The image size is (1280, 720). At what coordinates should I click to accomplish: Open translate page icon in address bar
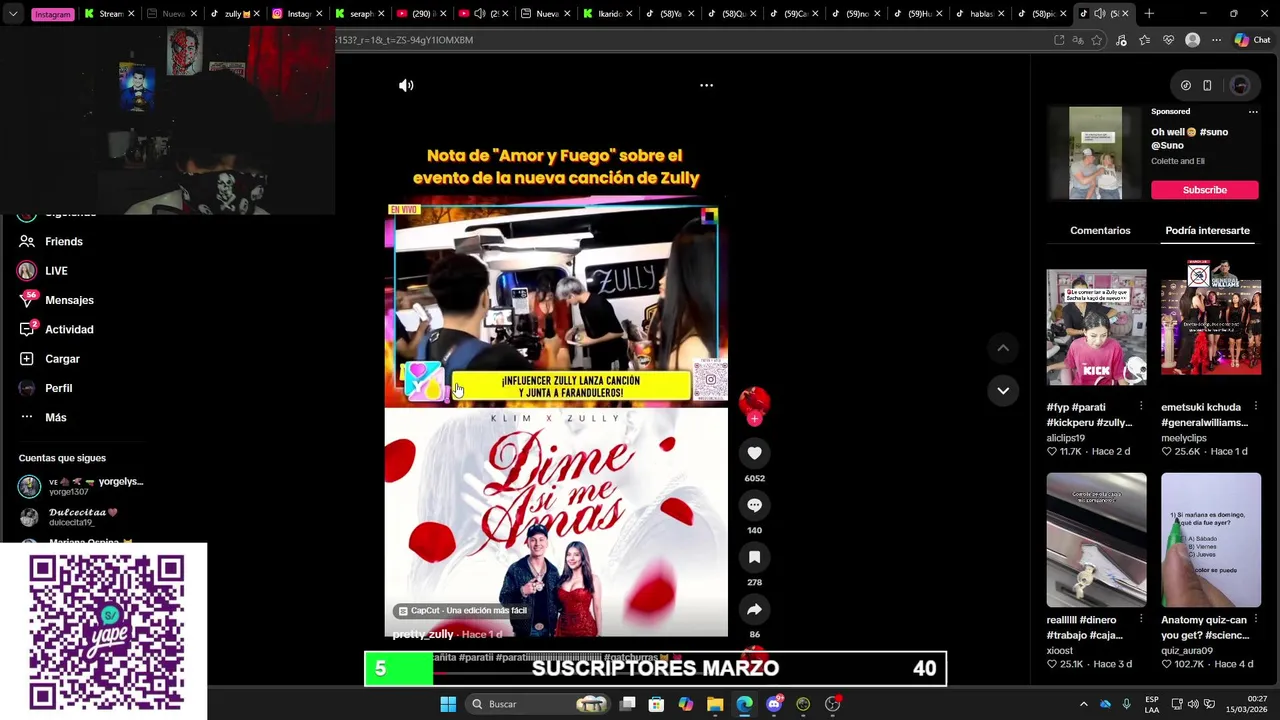(1078, 40)
